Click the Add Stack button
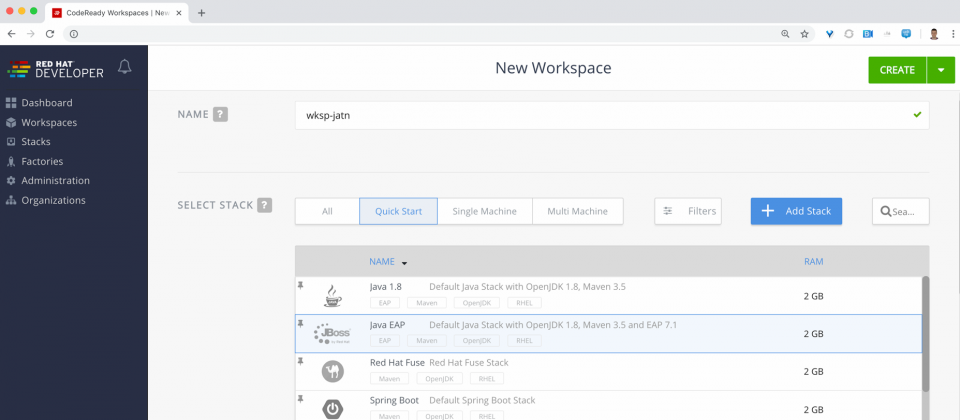This screenshot has height=420, width=960. click(797, 211)
